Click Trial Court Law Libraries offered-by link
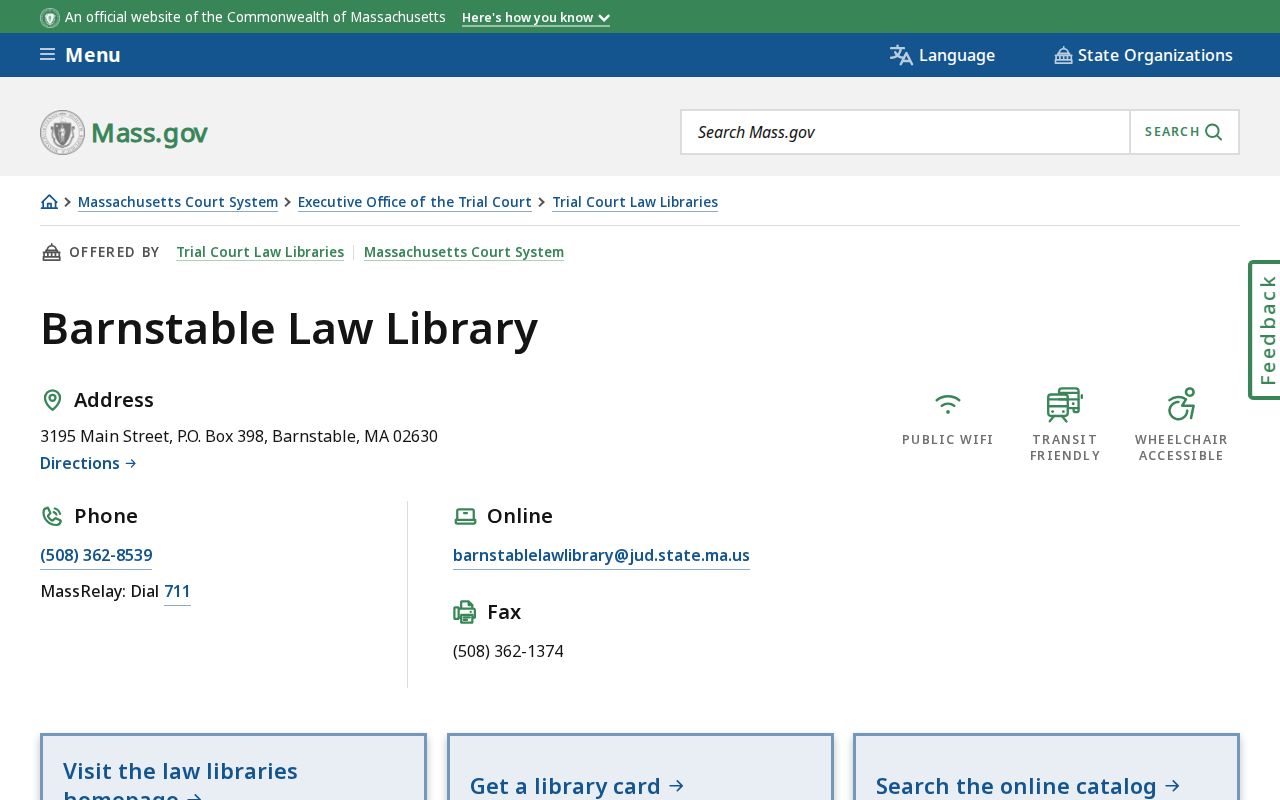1280x800 pixels. coord(260,252)
